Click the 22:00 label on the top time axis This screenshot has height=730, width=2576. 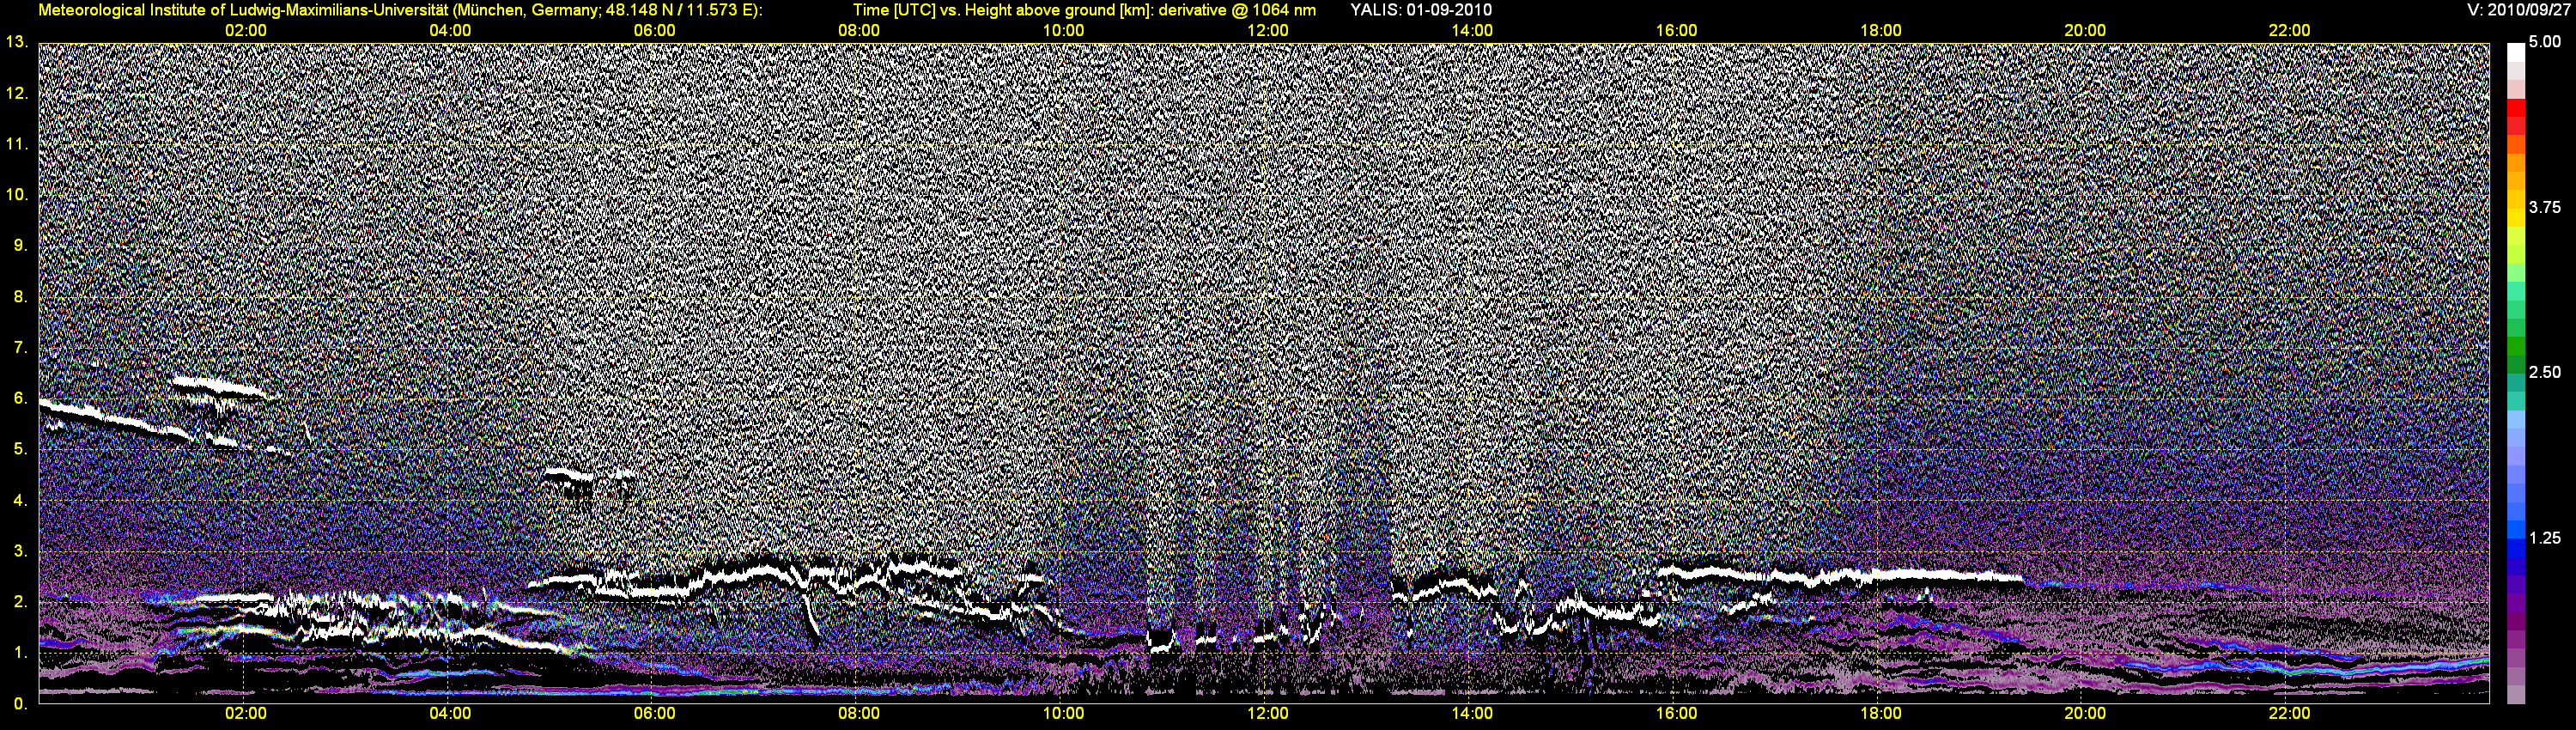[2289, 31]
